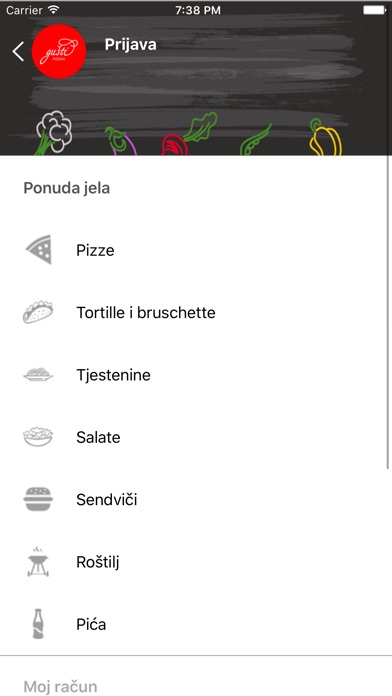Screen dimensions: 392x696
Task: Tap the burger icon beside Sendviči
Action: pyautogui.click(x=38, y=499)
